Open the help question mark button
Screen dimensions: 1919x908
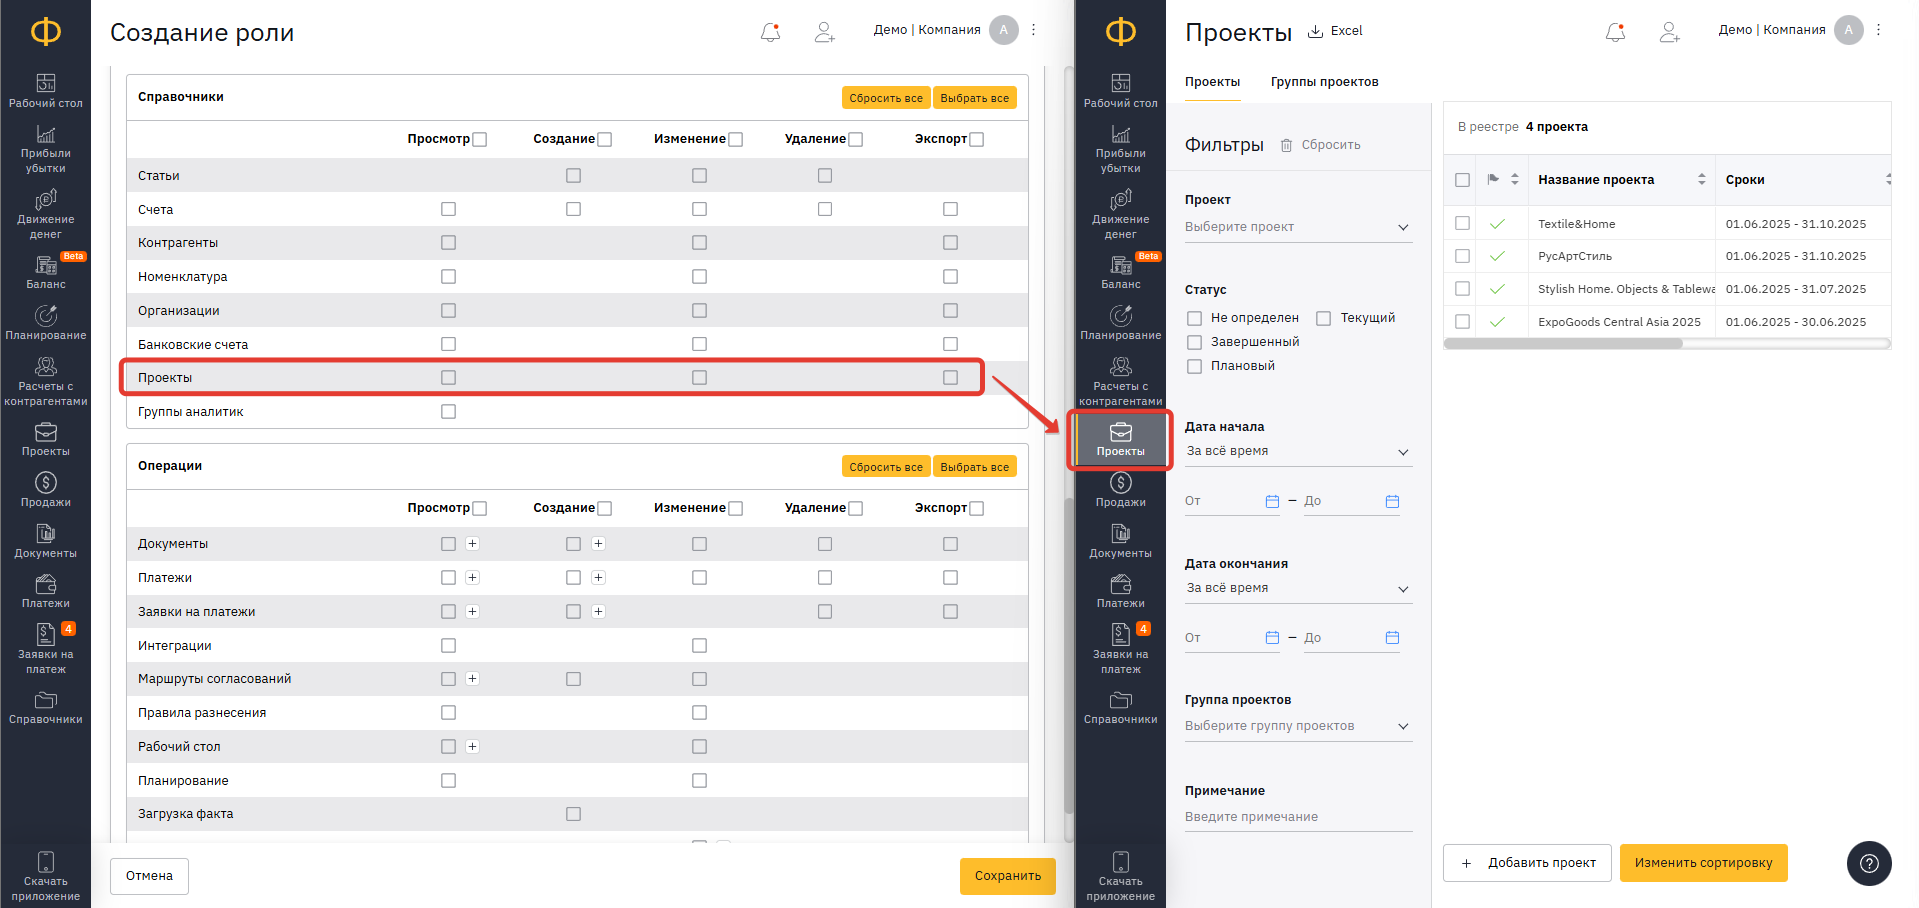click(x=1869, y=863)
